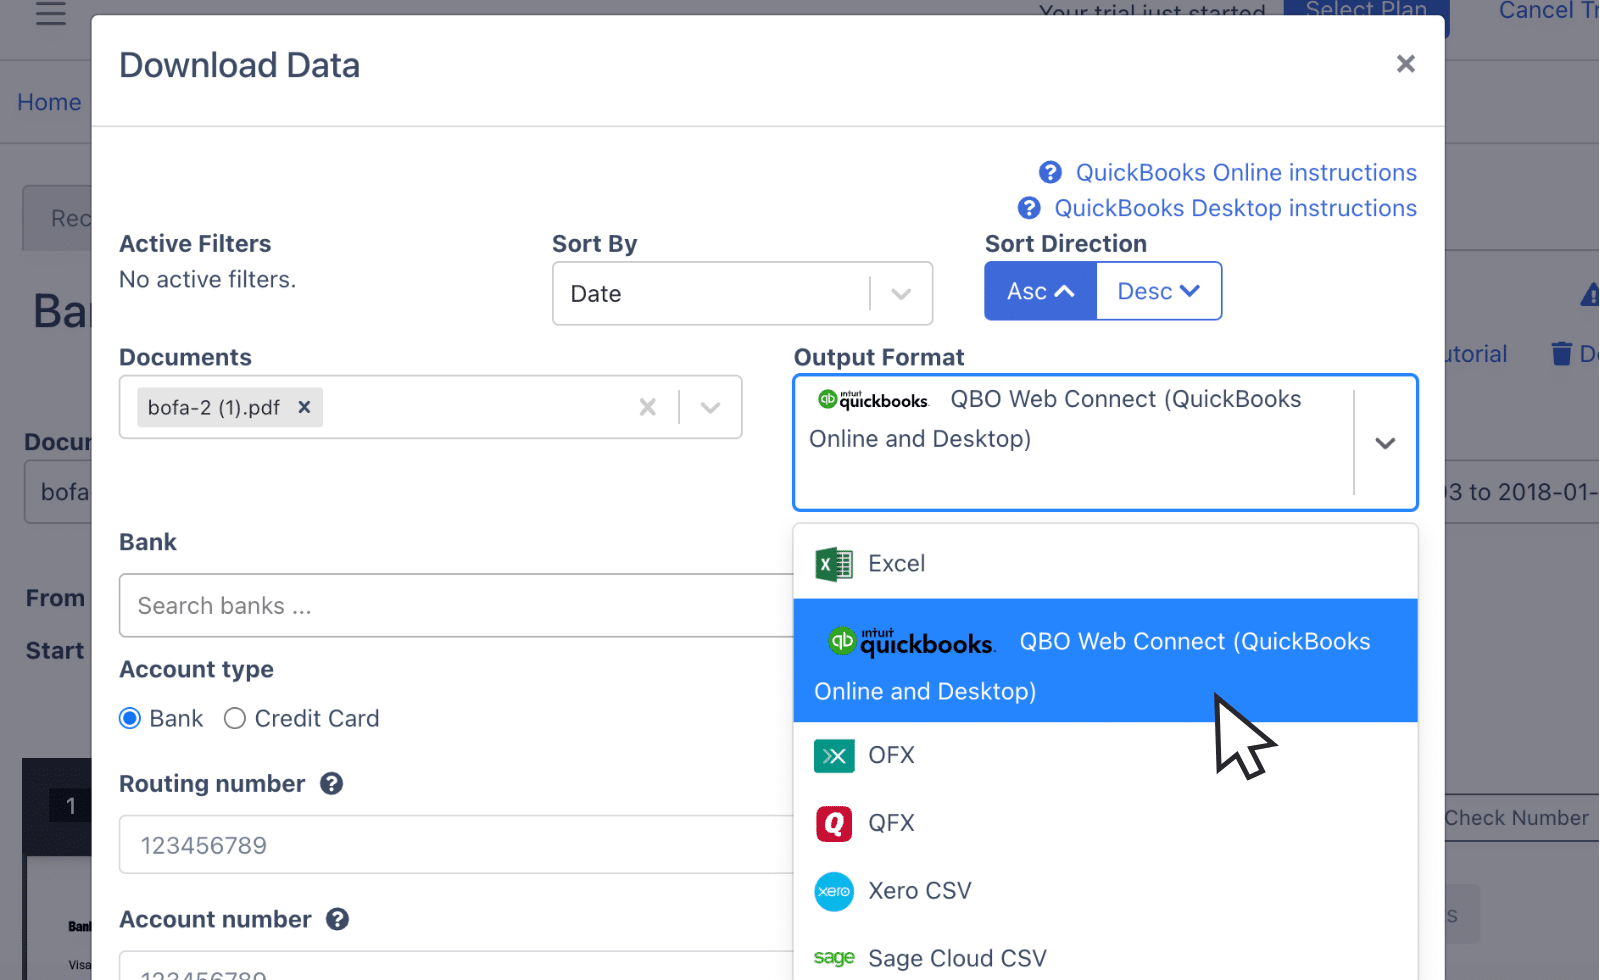Click the QuickBooks logo in the format list
Viewport: 1600px width, 980px height.
click(x=908, y=643)
